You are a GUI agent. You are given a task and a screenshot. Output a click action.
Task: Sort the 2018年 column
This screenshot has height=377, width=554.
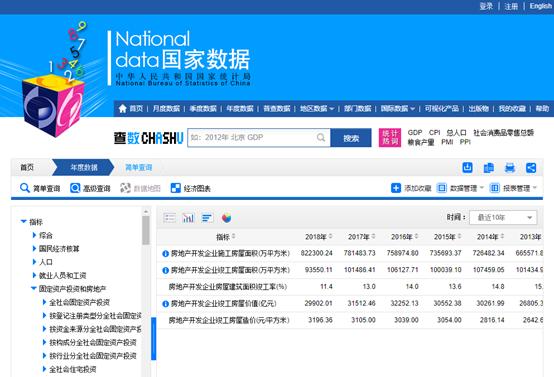tap(331, 236)
